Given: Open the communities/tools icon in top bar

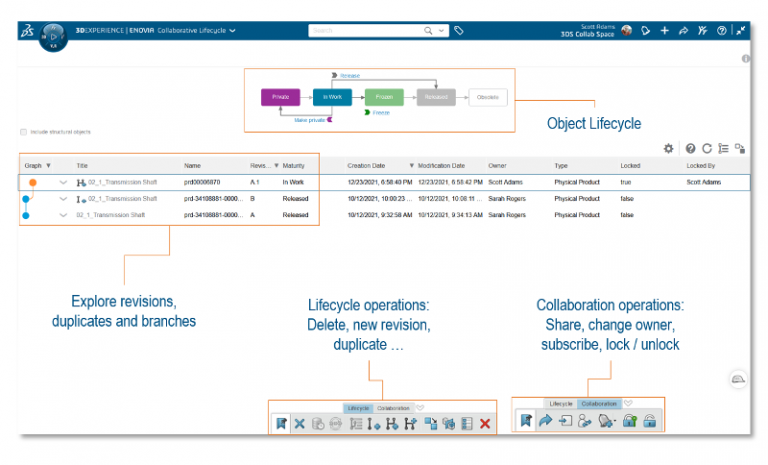Looking at the screenshot, I should [703, 31].
